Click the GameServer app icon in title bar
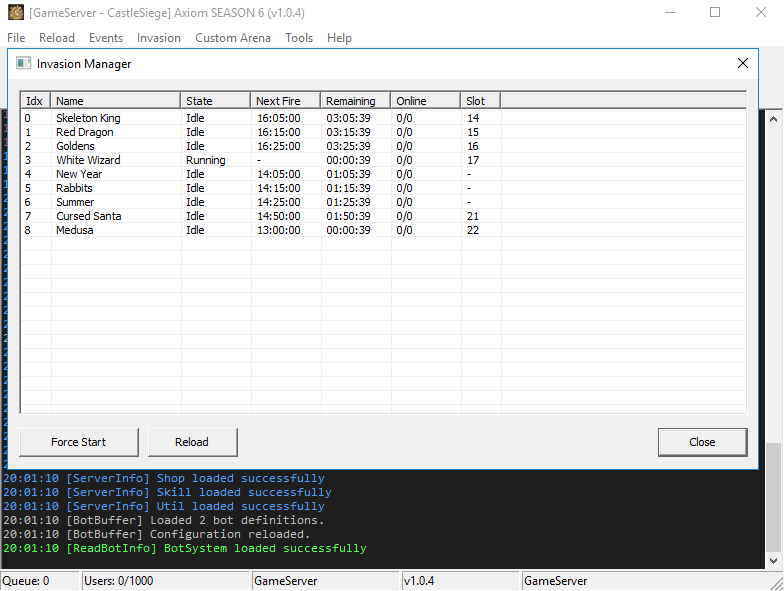784x591 pixels. pyautogui.click(x=16, y=12)
